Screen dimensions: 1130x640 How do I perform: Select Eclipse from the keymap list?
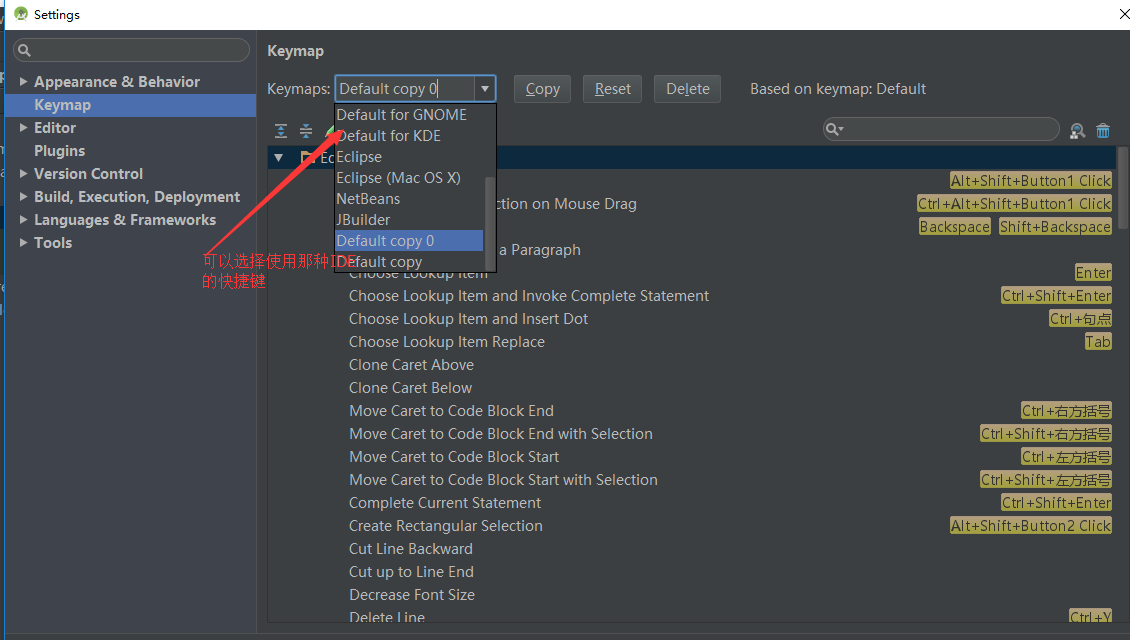point(360,156)
